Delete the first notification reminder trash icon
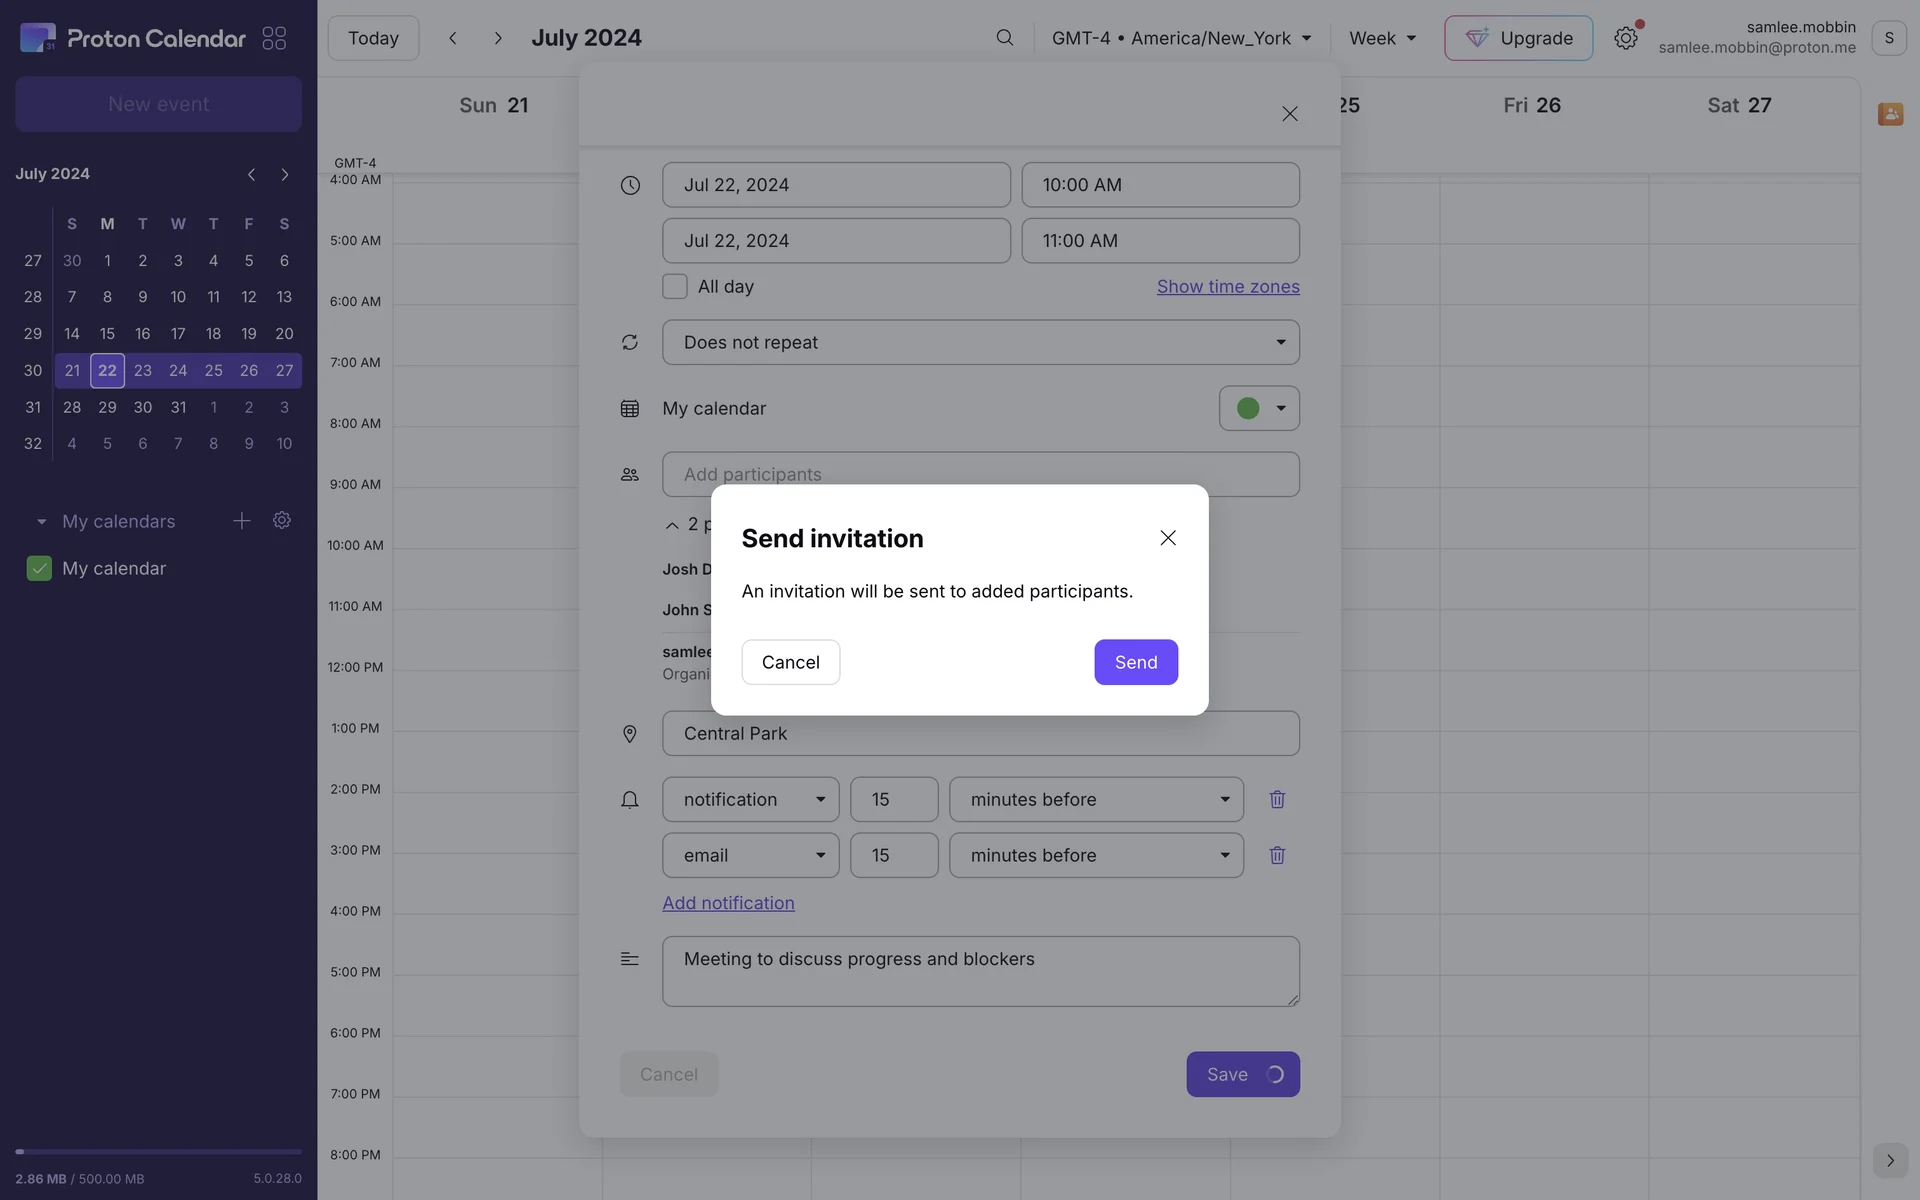 pos(1277,799)
